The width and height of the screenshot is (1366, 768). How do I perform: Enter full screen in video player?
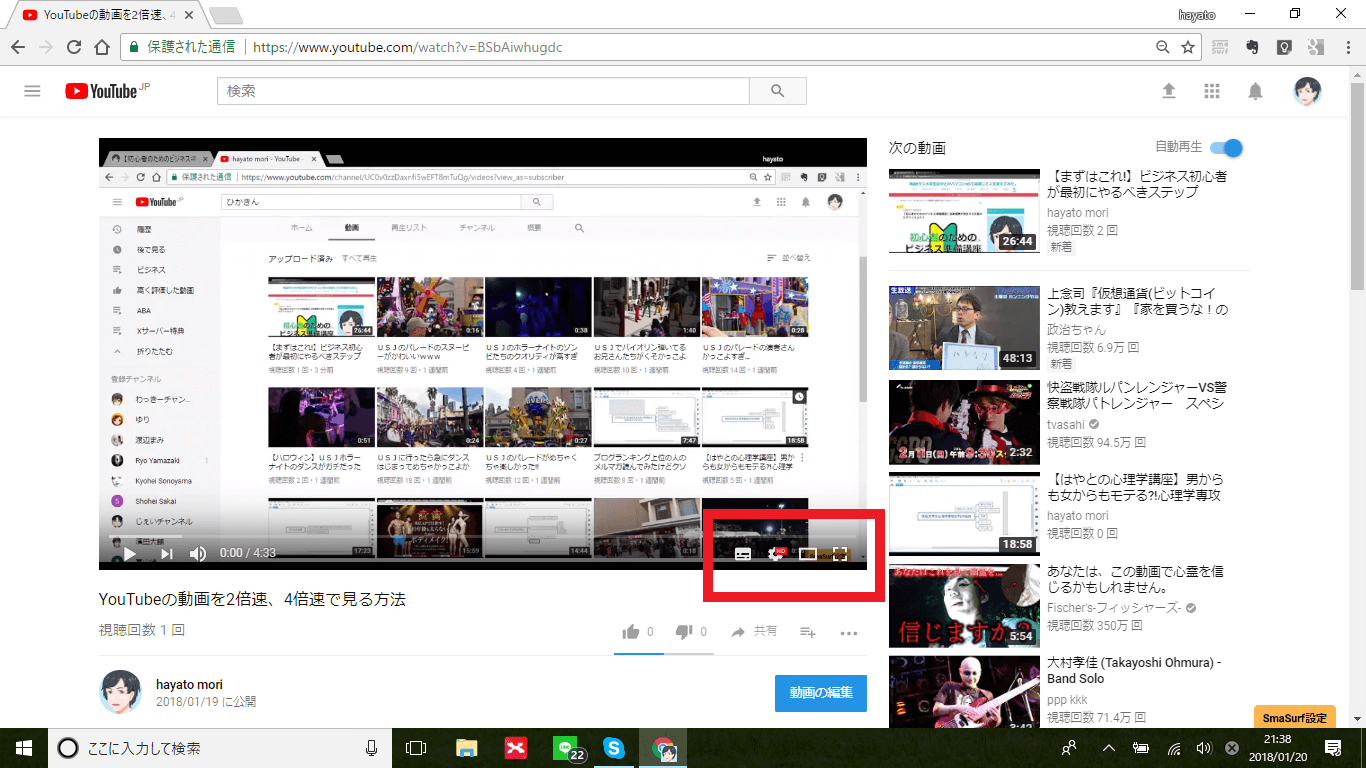[840, 553]
